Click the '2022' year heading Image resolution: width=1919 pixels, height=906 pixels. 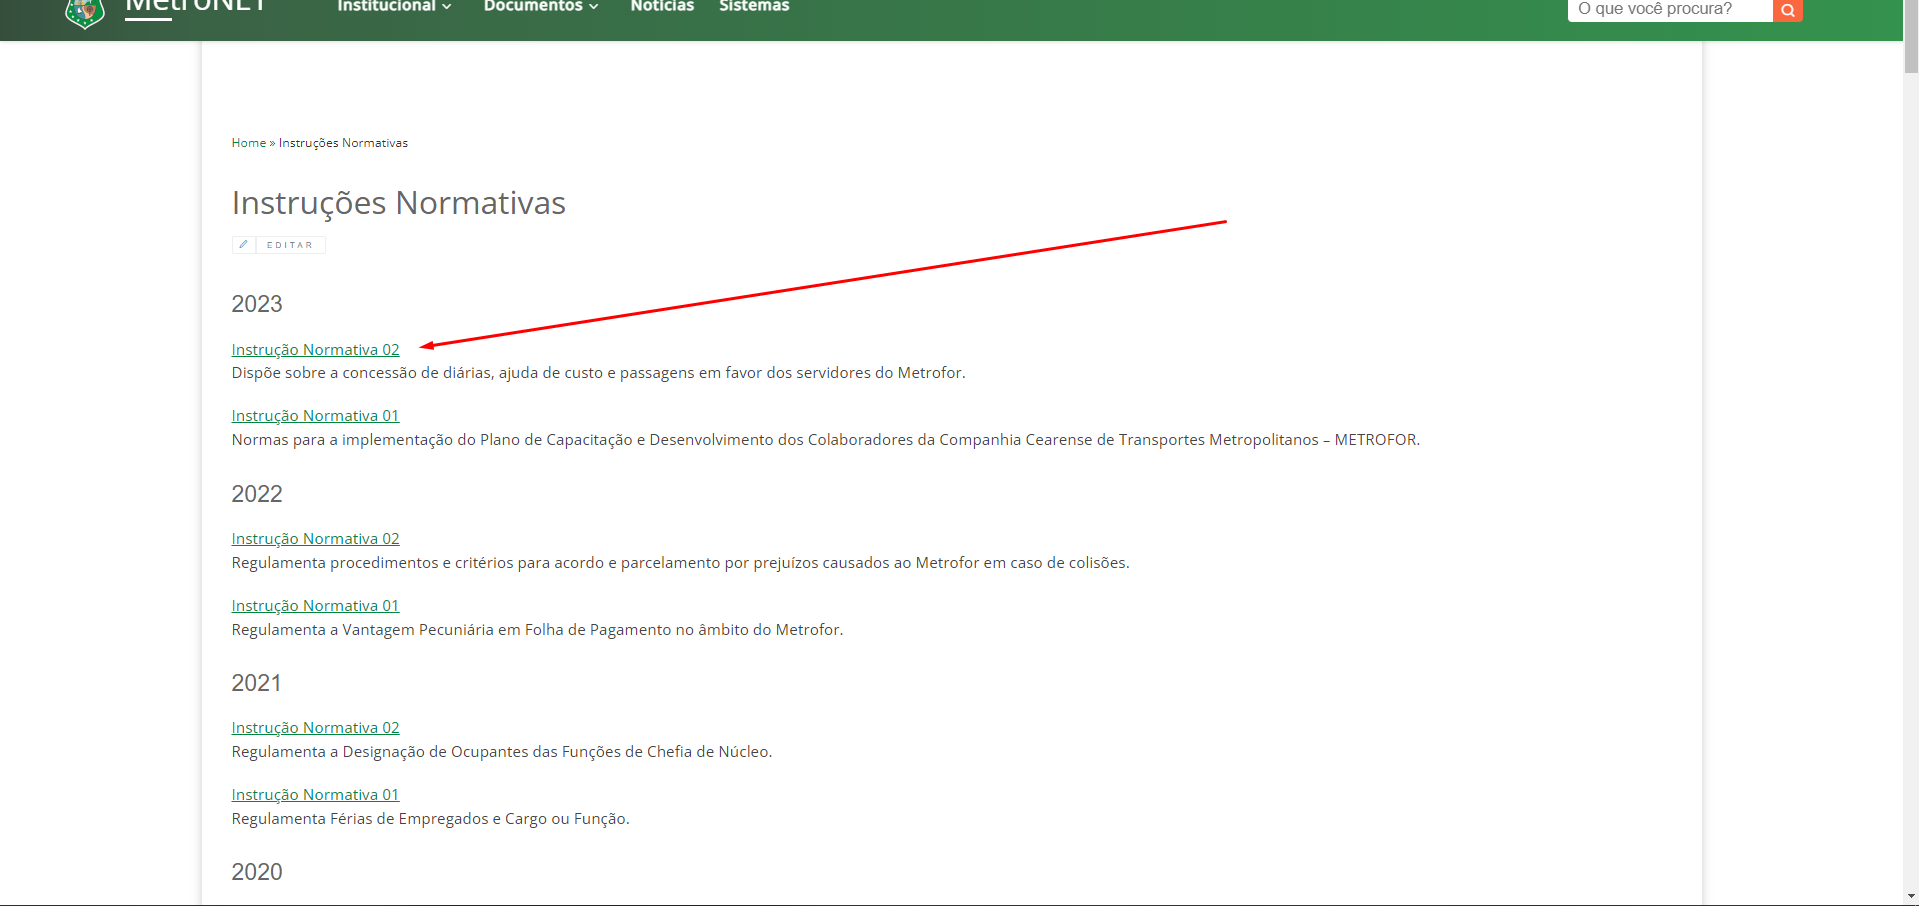coord(257,494)
